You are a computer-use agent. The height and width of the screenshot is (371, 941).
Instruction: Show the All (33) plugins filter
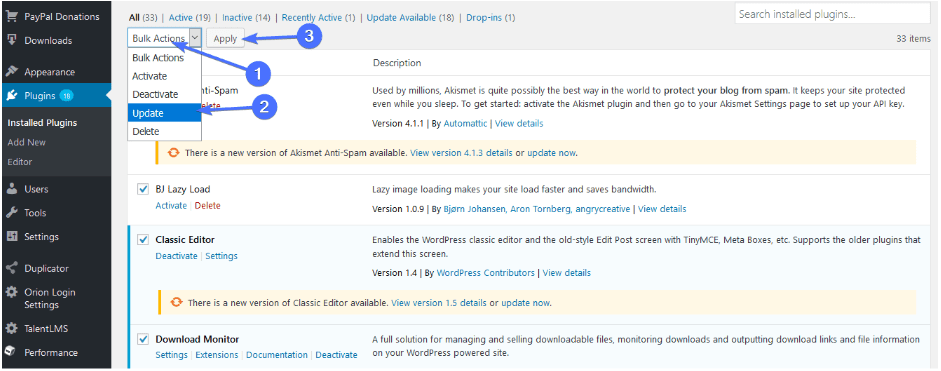143,18
